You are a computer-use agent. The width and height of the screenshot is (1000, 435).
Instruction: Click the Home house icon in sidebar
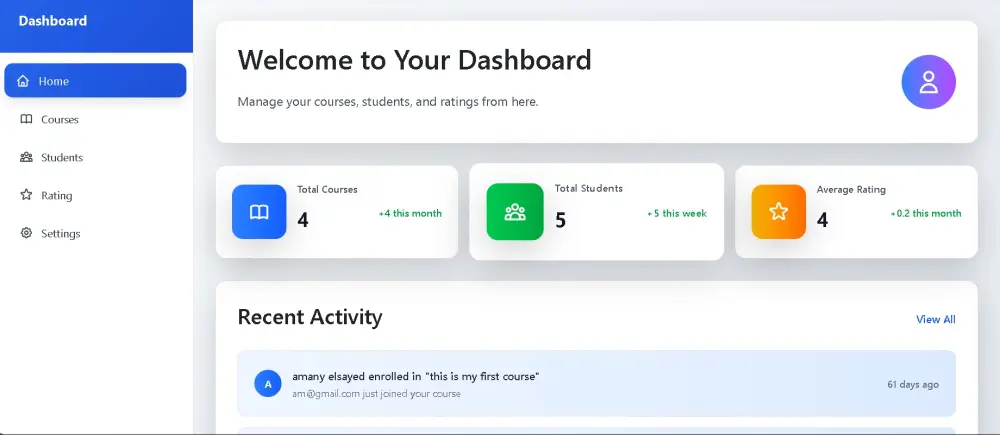tap(23, 81)
